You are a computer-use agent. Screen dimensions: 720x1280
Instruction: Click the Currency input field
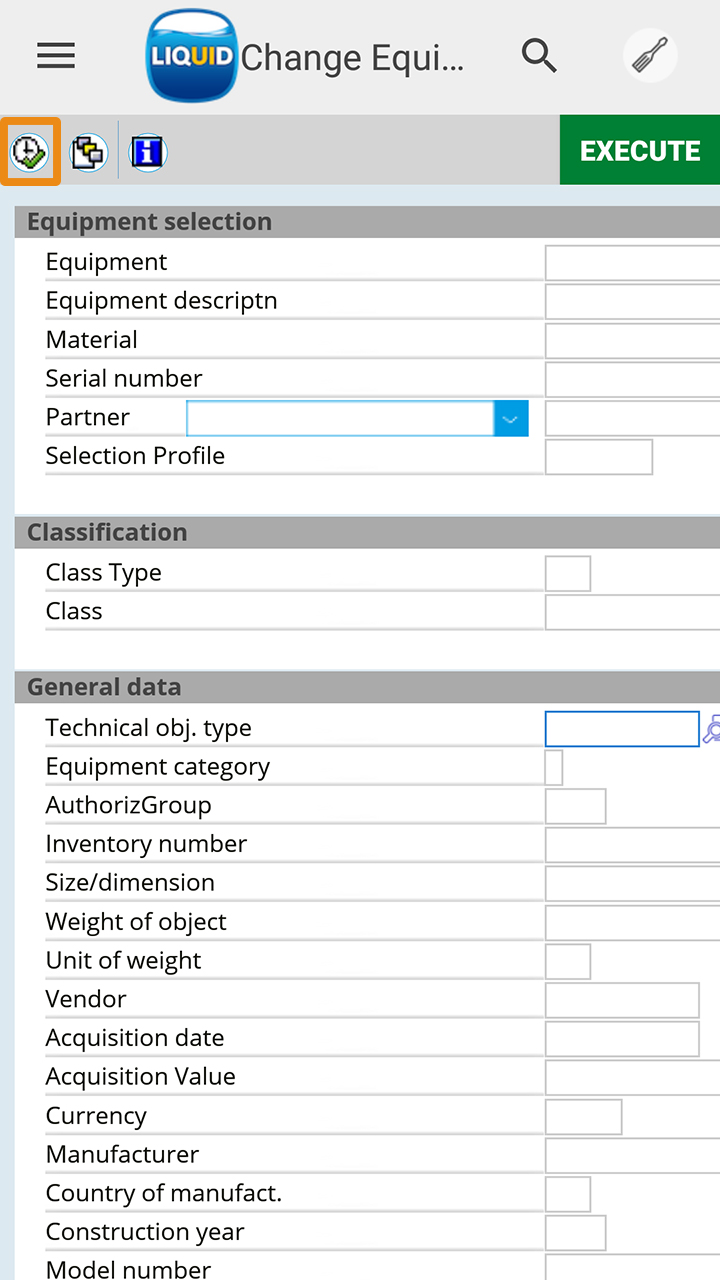(x=583, y=1117)
